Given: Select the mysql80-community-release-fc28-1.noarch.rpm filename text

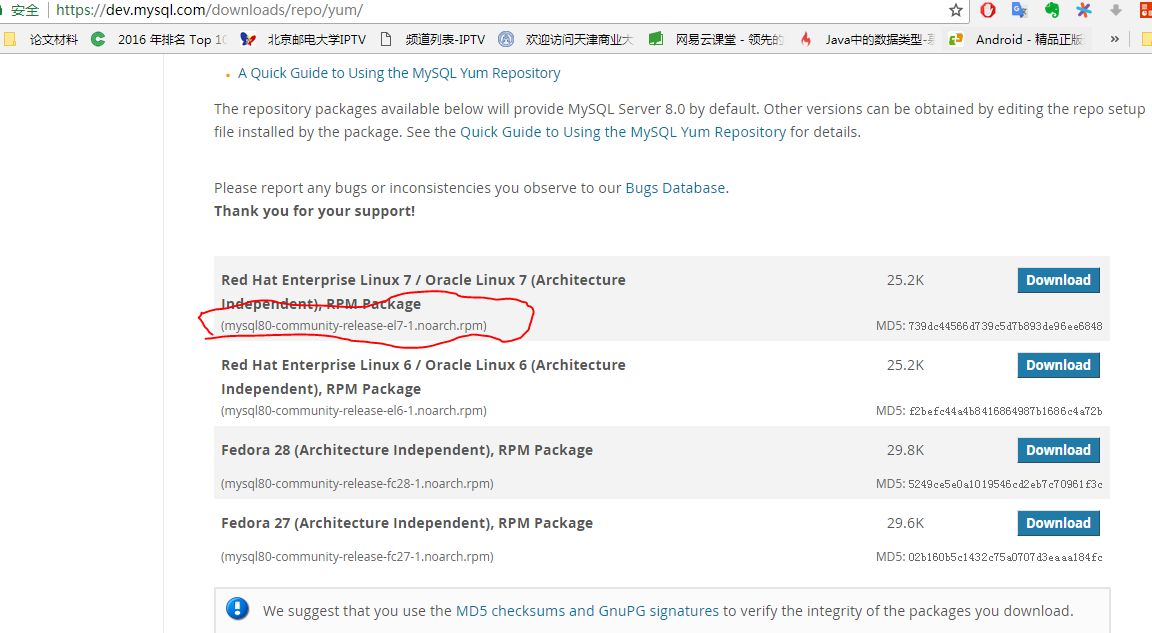Looking at the screenshot, I should [x=357, y=483].
